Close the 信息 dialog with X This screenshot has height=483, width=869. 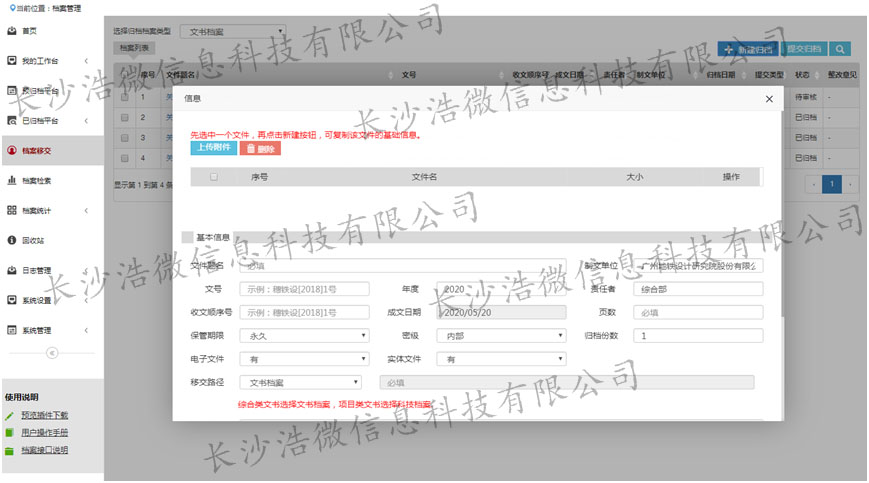[x=768, y=99]
